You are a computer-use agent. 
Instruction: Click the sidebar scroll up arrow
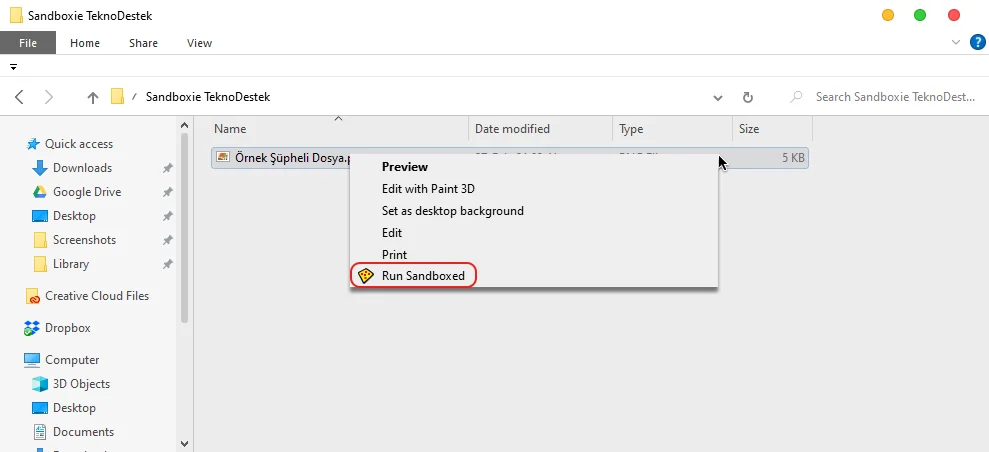pos(185,125)
